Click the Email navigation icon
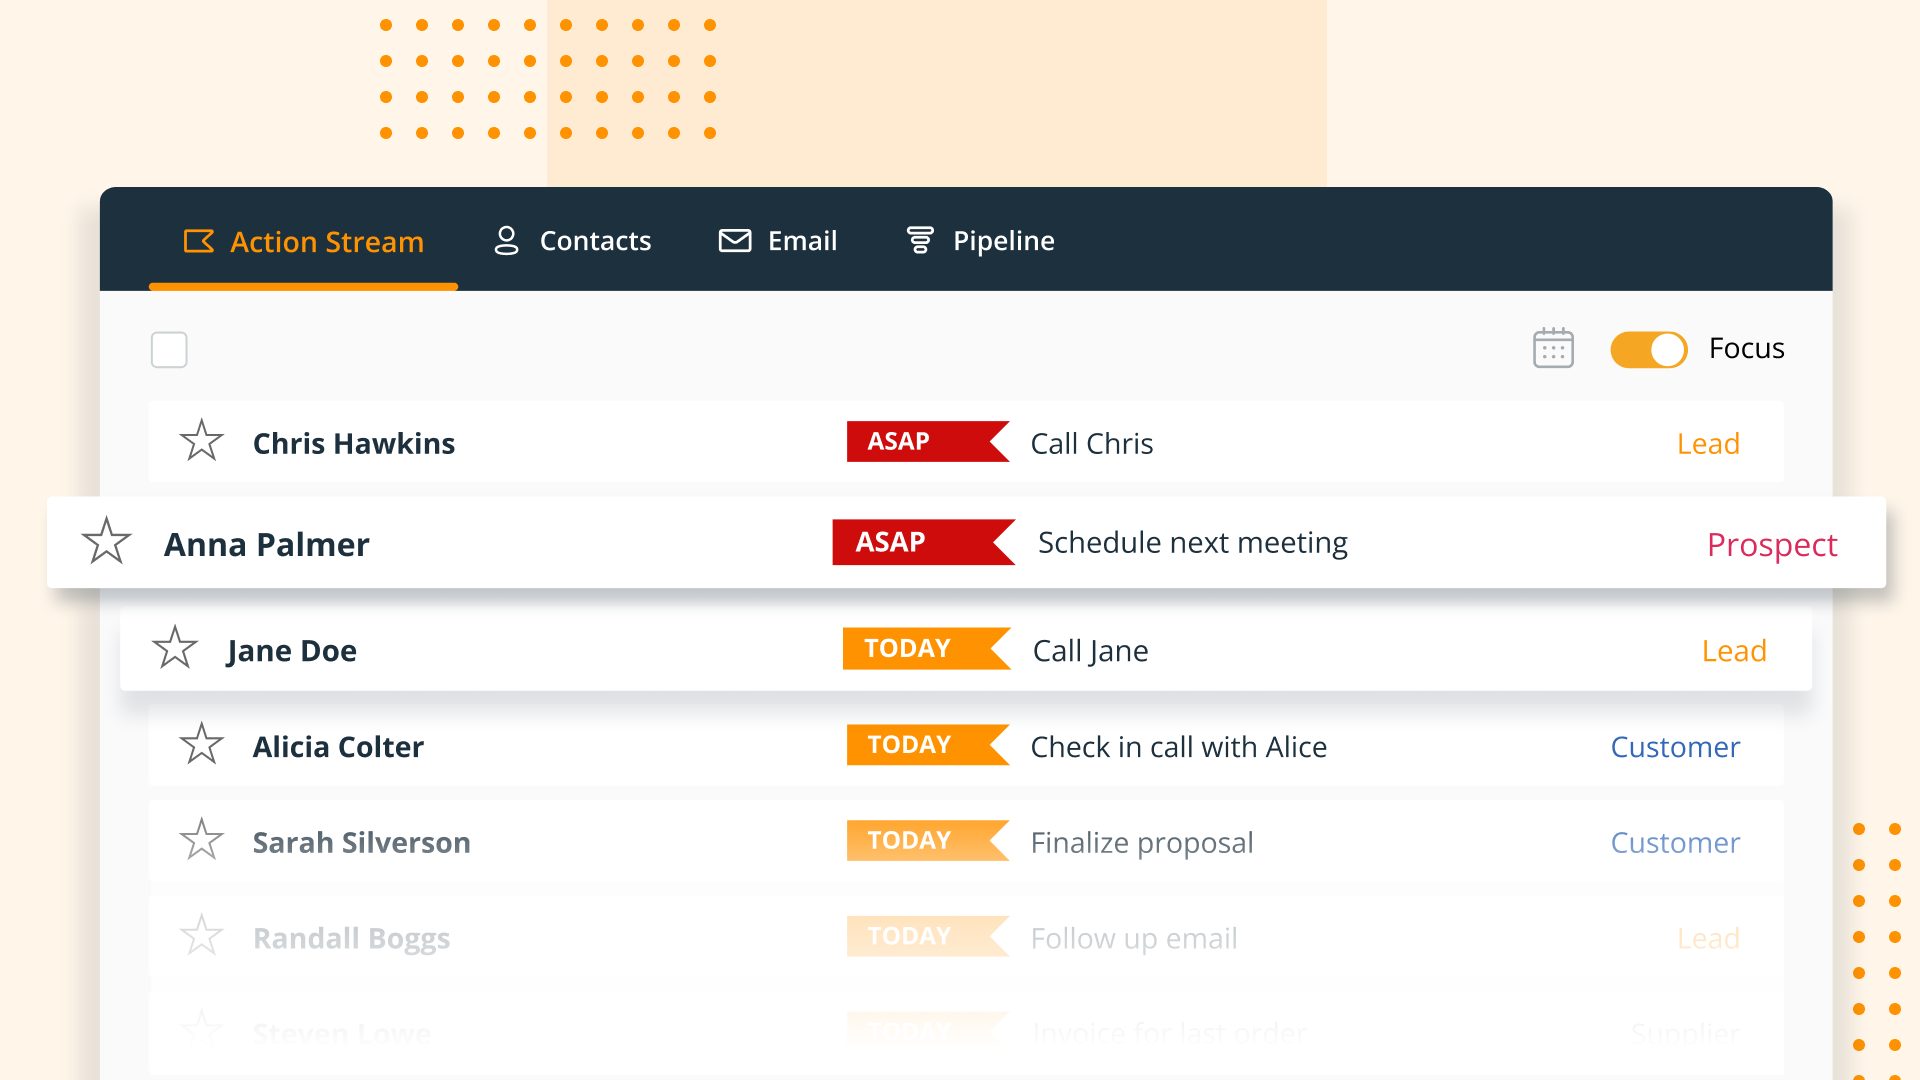Screen dimensions: 1920x1080 (x=733, y=240)
